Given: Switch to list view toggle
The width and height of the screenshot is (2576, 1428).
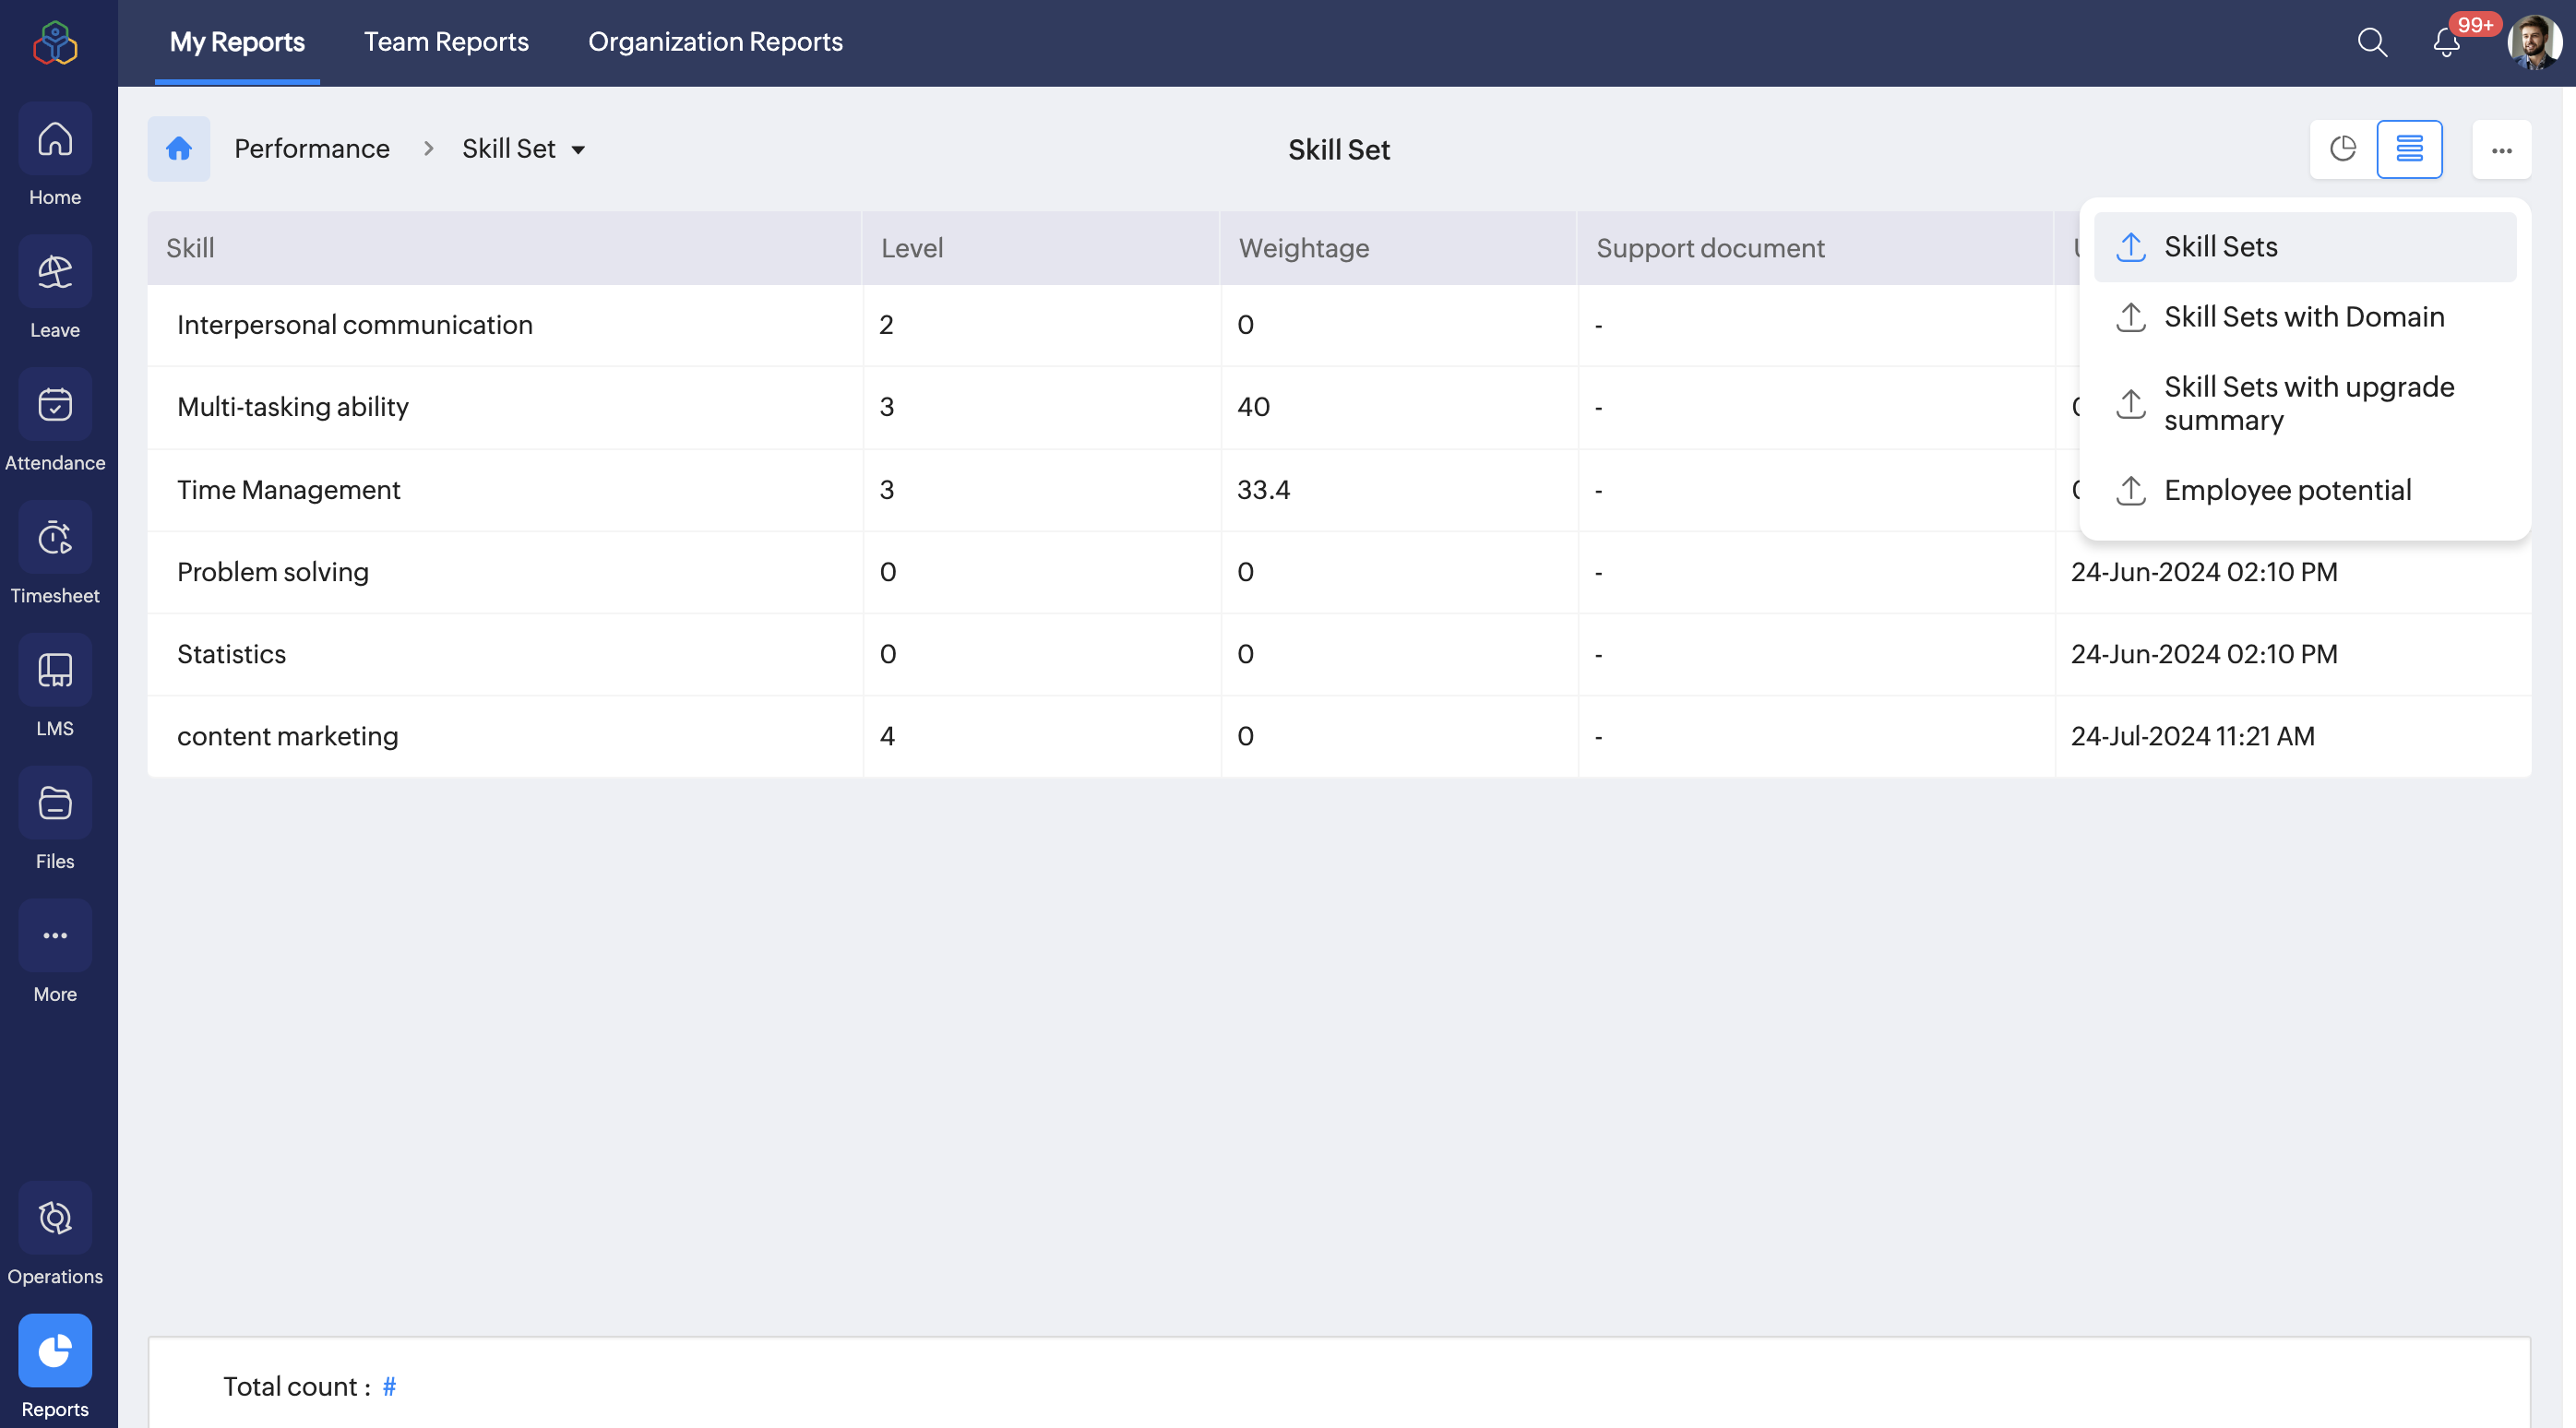Looking at the screenshot, I should tap(2409, 149).
